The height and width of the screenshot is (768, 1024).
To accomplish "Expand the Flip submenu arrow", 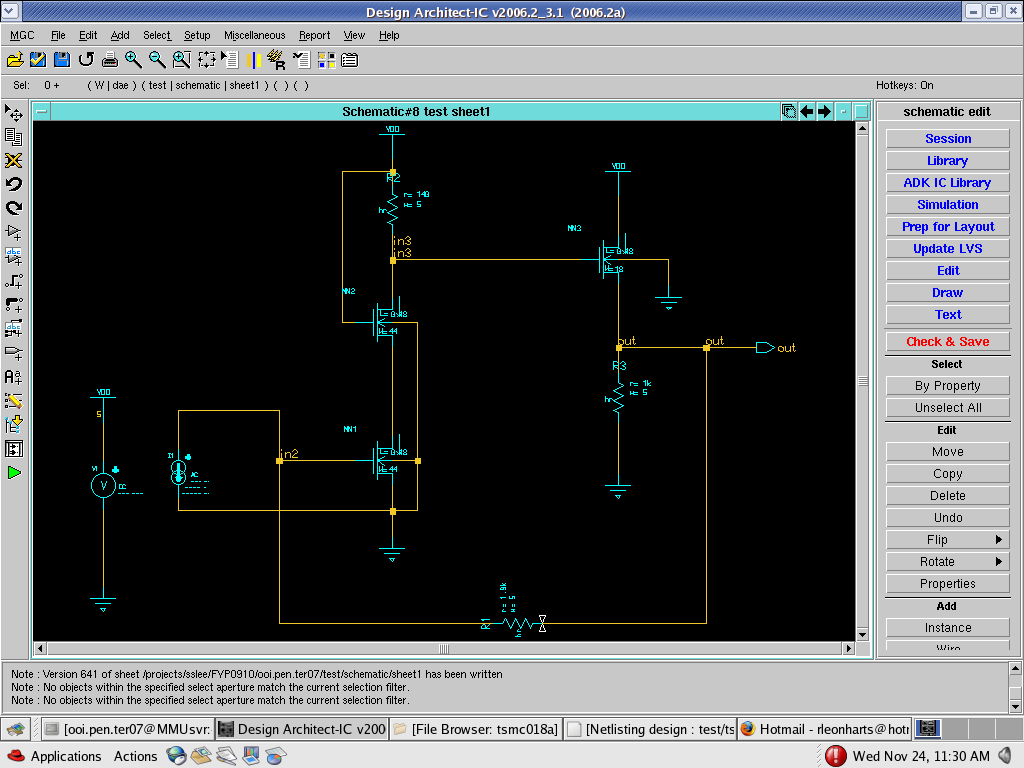I will tap(998, 540).
